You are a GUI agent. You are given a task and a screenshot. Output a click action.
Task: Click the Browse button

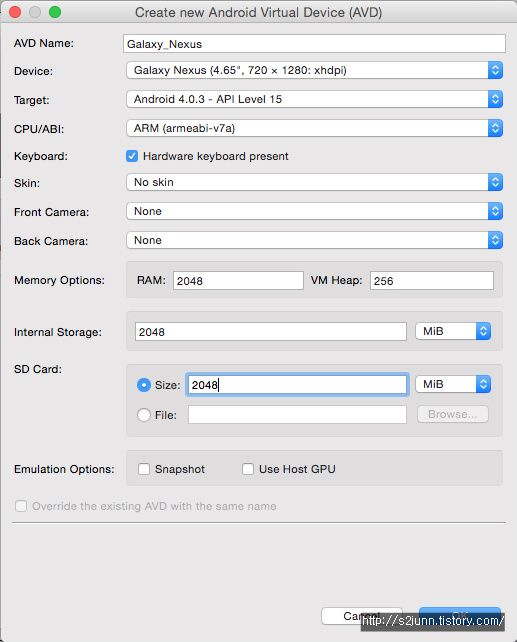(453, 414)
